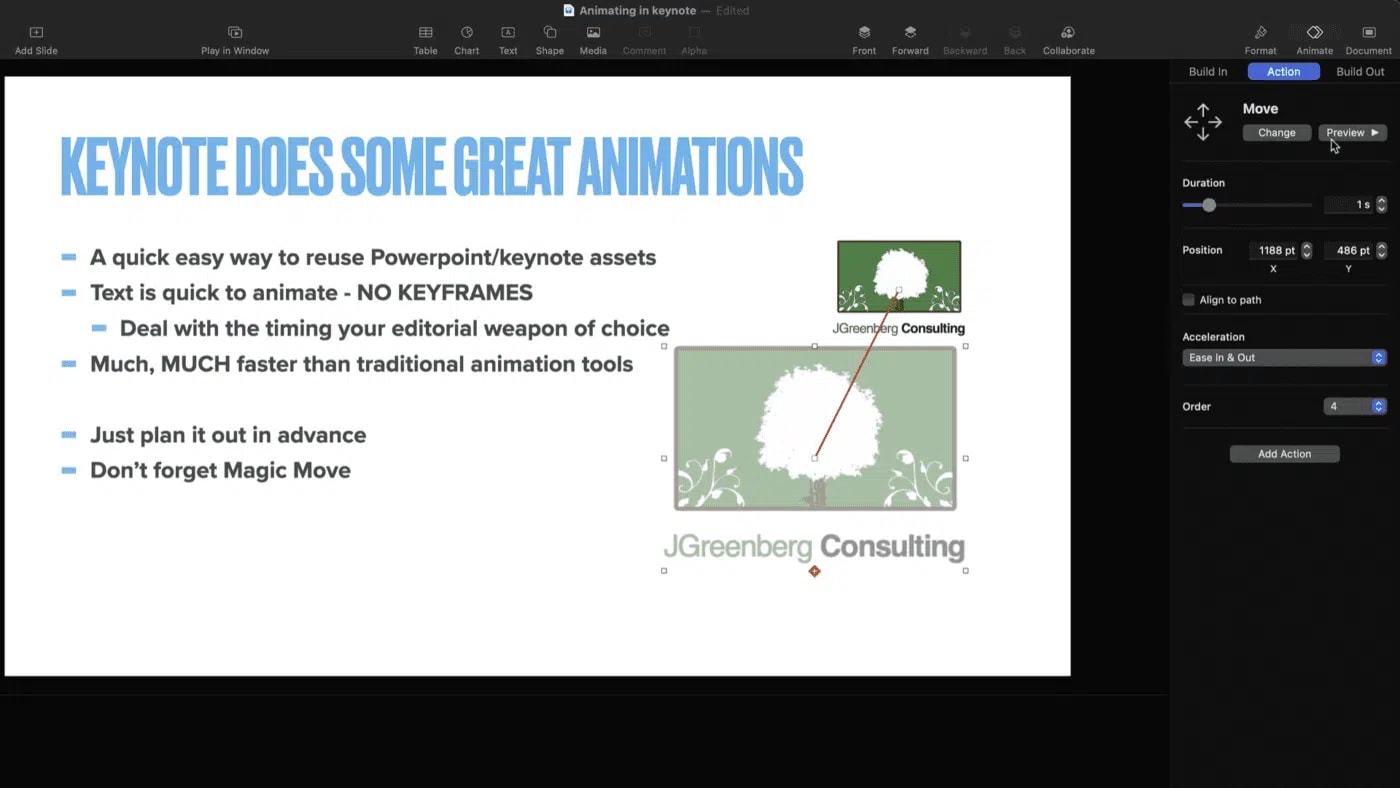The image size is (1400, 788).
Task: Click the Add Slide icon
Action: [36, 33]
